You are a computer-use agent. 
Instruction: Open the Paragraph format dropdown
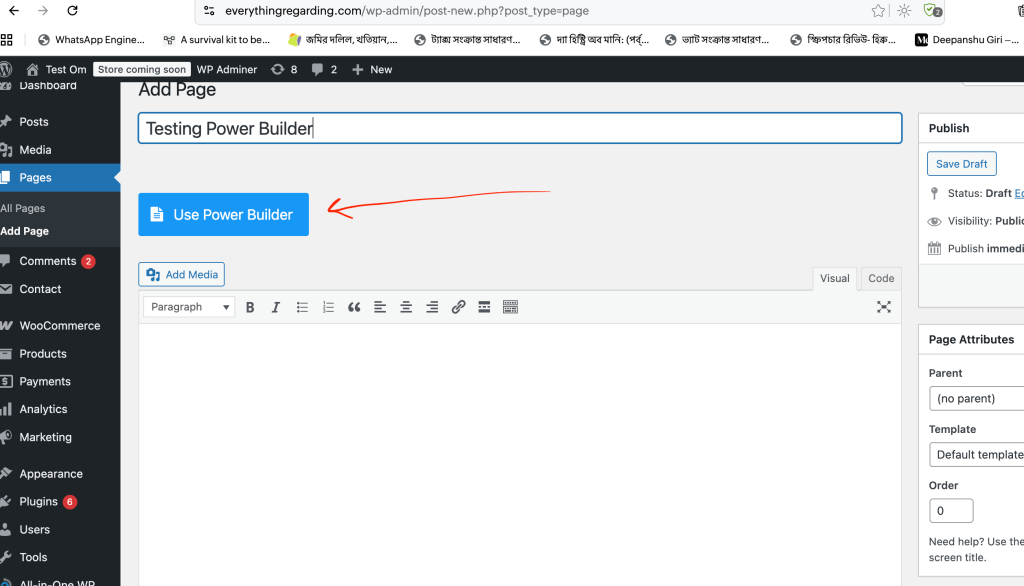click(188, 307)
